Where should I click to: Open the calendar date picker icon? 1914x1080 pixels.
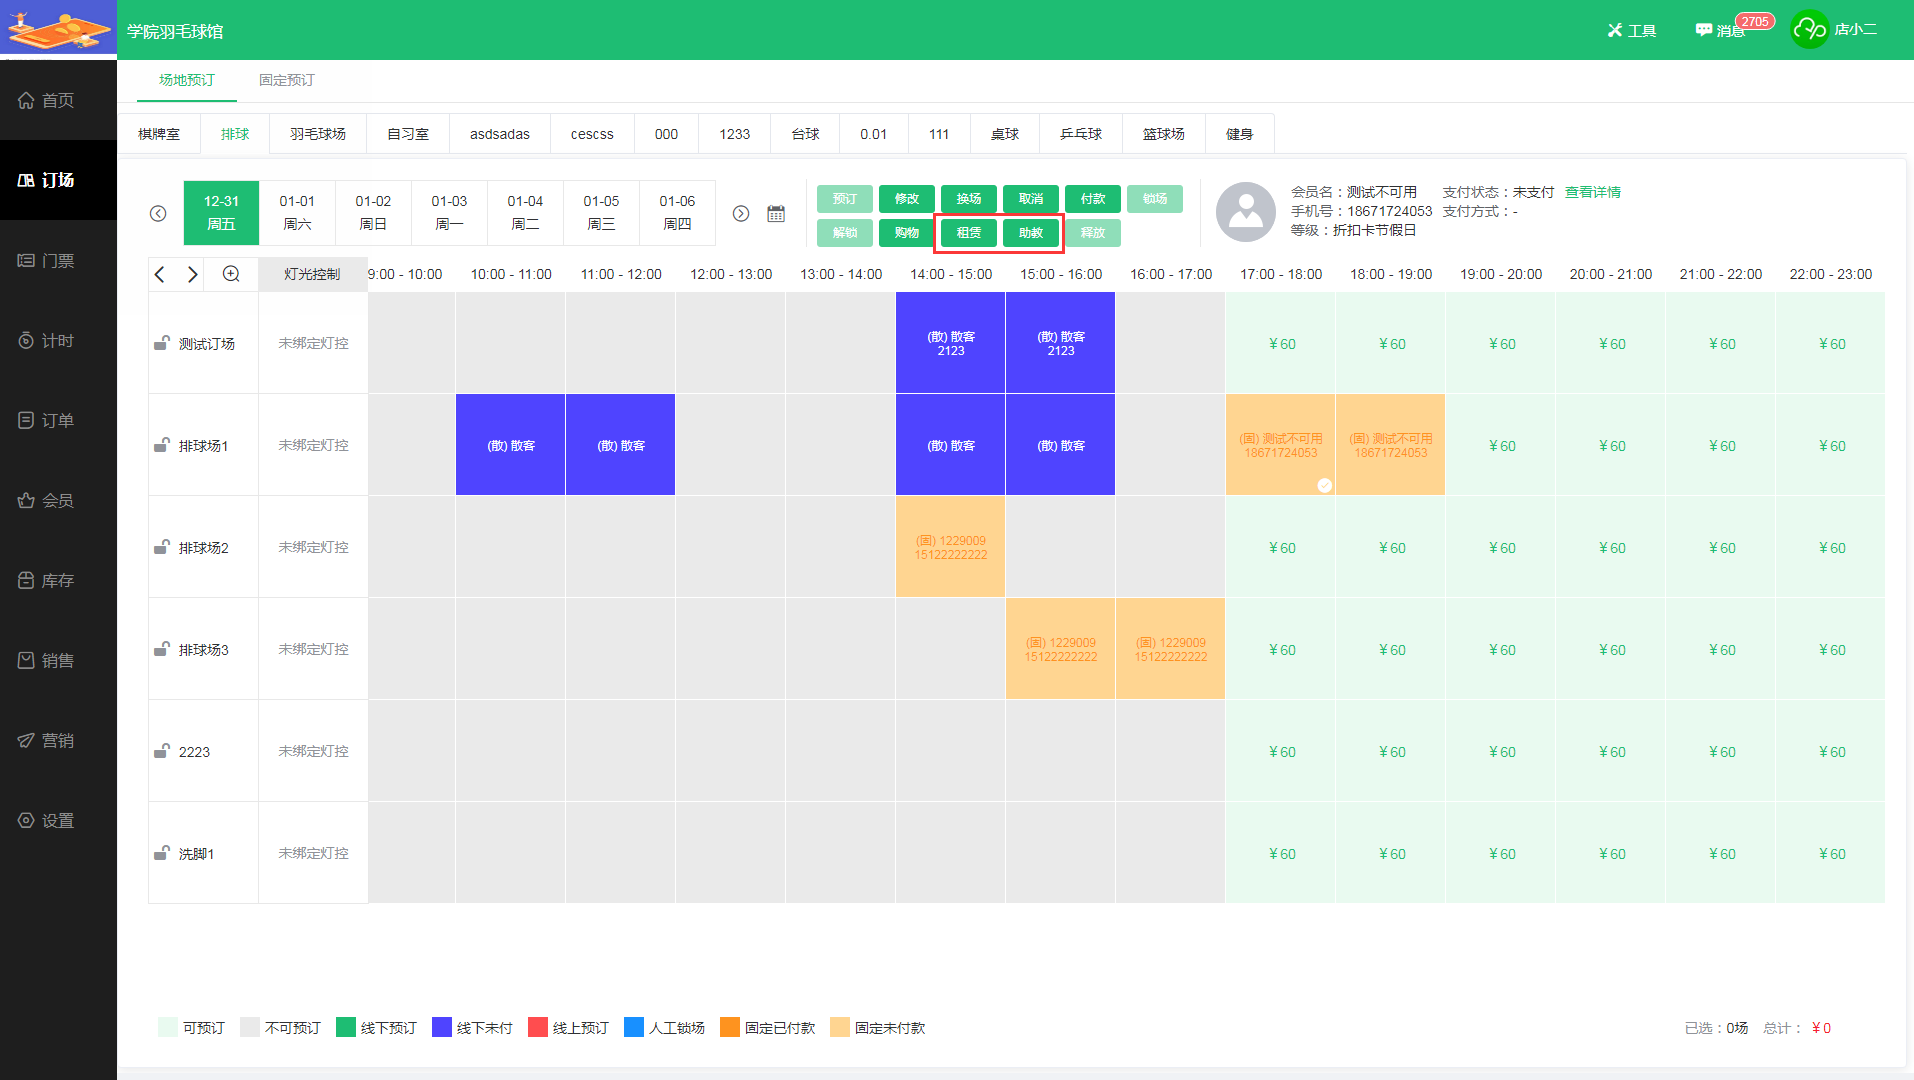776,214
